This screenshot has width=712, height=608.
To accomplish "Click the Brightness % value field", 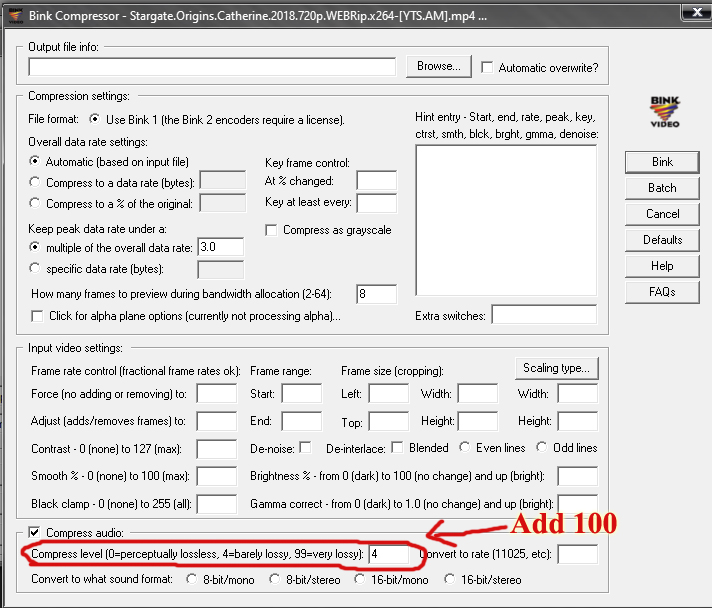I will click(578, 476).
